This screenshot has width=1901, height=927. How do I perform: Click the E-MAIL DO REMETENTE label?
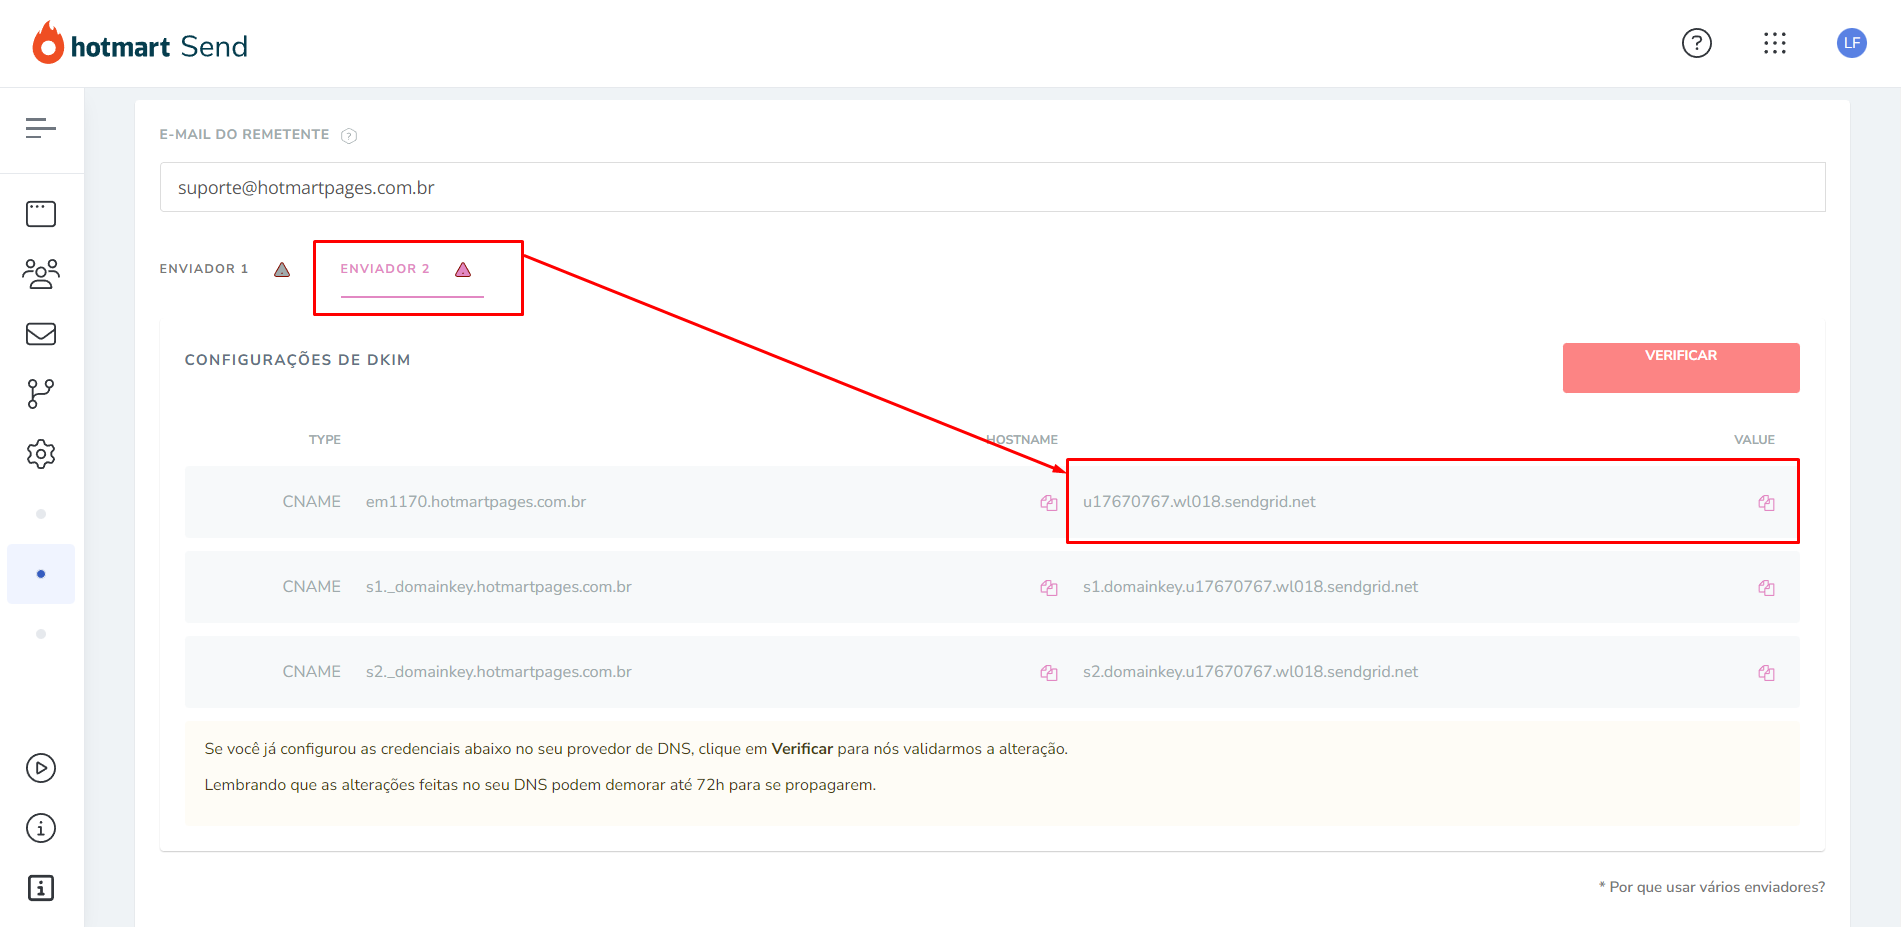pos(244,135)
